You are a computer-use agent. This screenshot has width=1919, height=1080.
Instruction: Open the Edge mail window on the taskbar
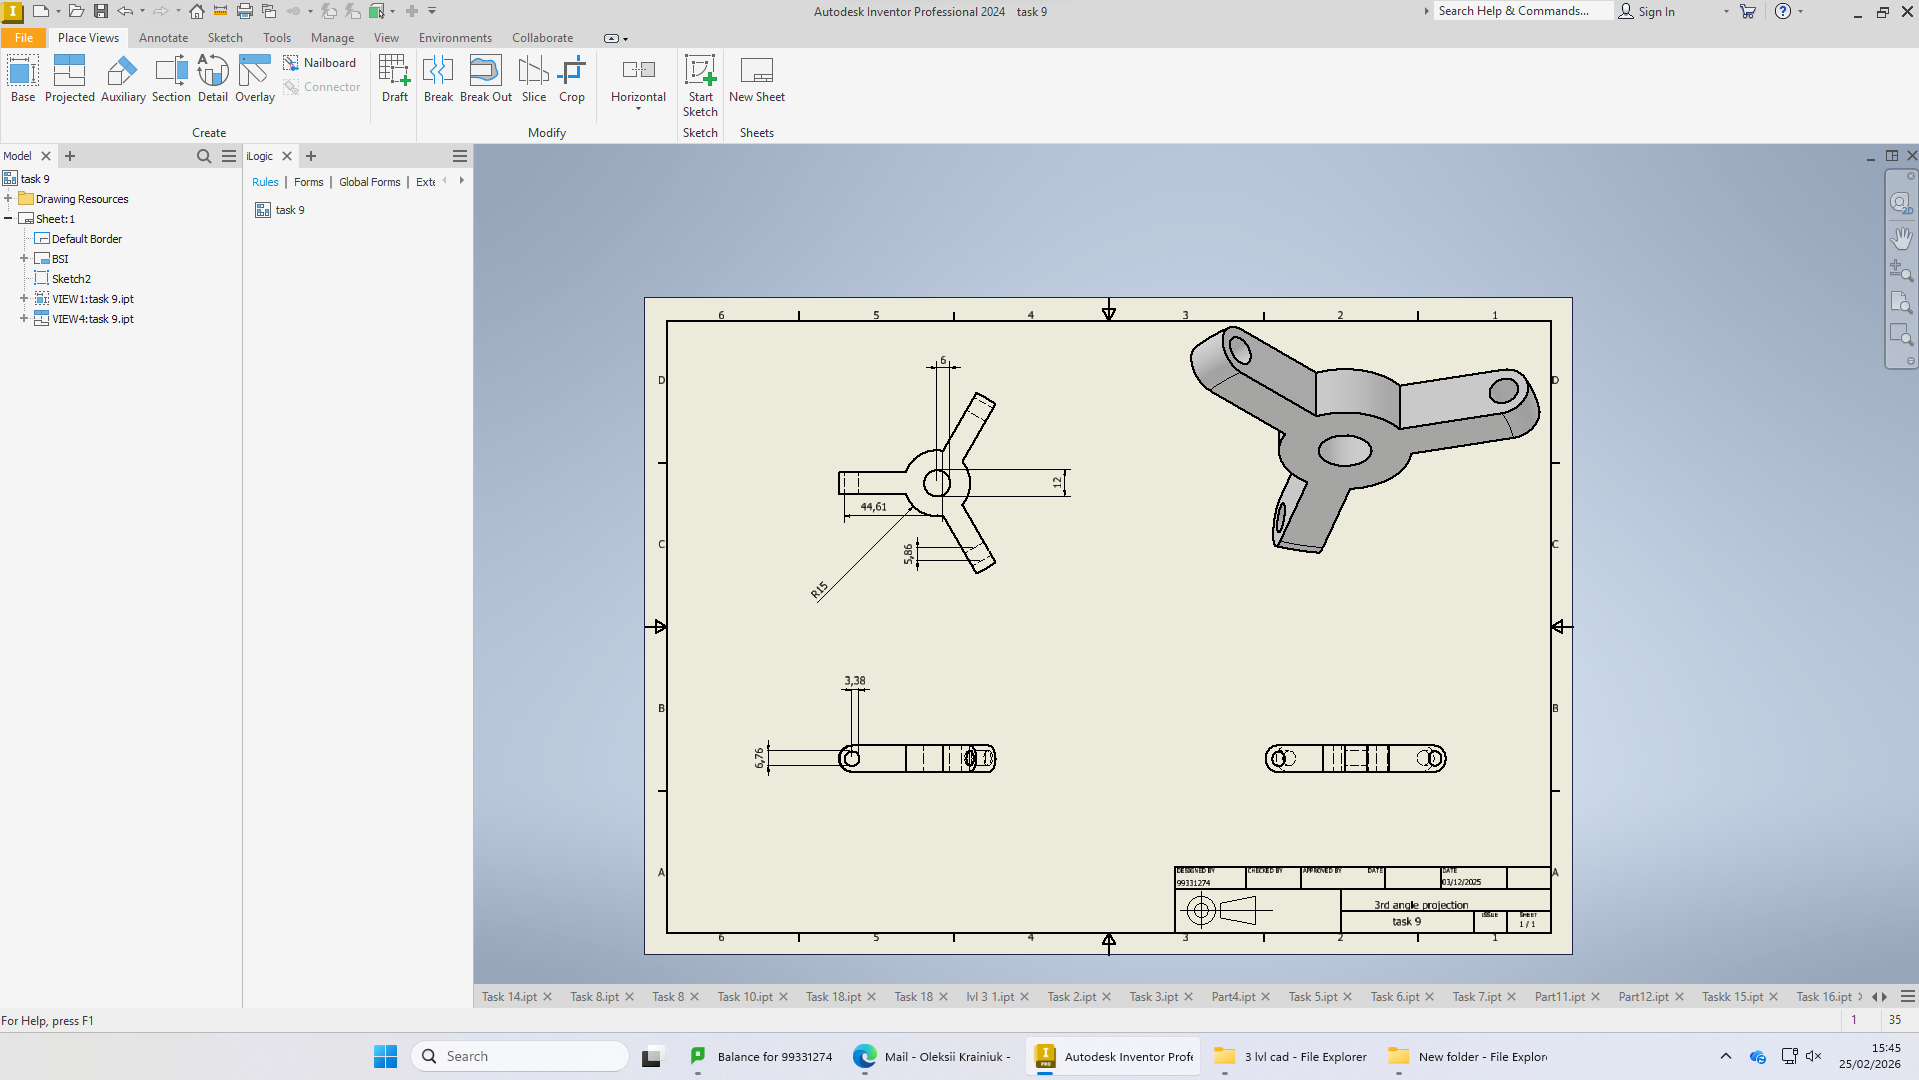(x=933, y=1056)
